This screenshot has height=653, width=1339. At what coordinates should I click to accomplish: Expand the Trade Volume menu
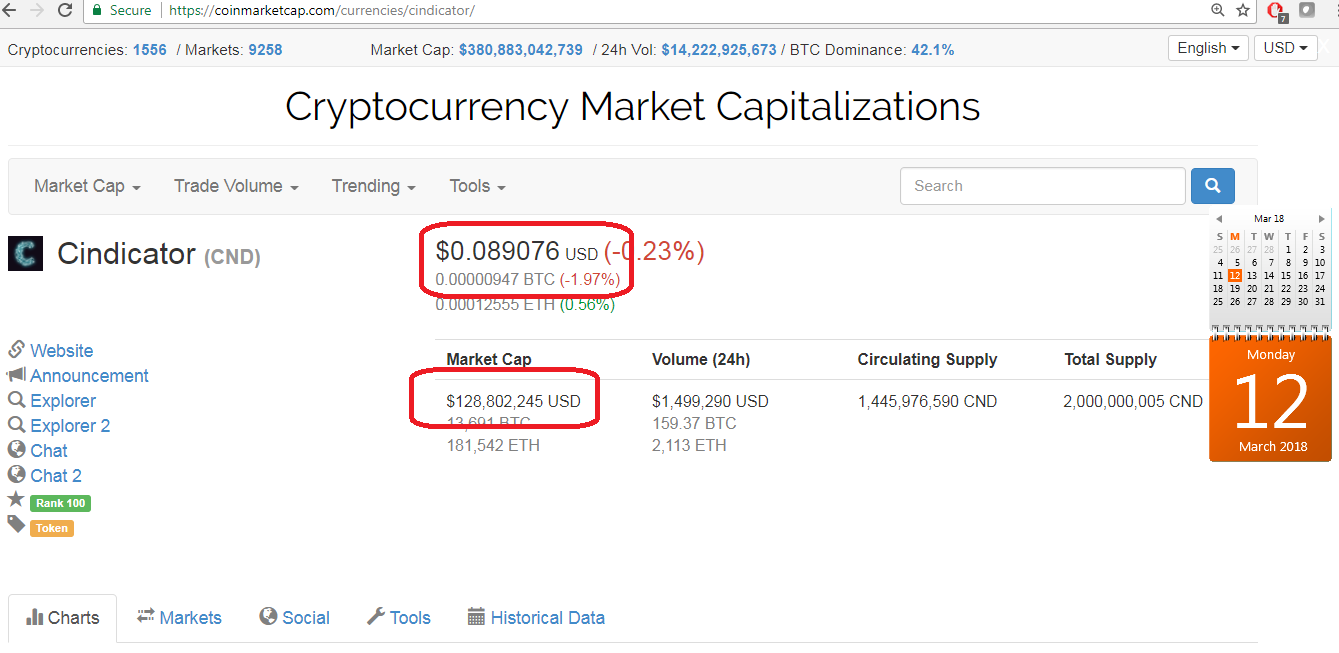(x=236, y=186)
